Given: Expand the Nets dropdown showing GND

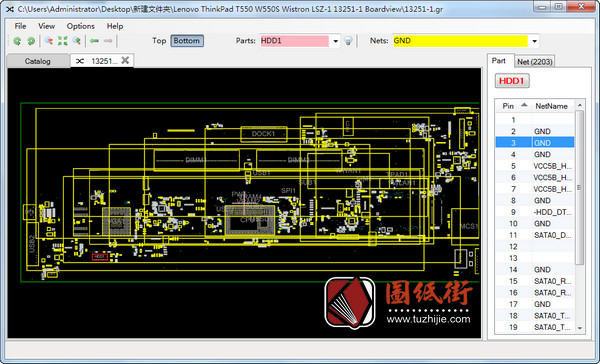Looking at the screenshot, I should point(534,41).
